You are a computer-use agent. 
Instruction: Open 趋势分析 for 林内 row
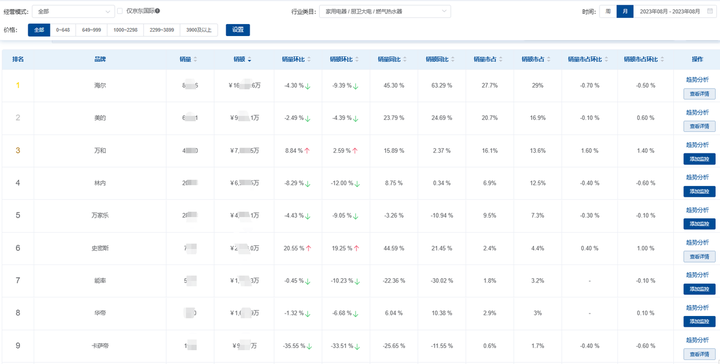coord(697,177)
